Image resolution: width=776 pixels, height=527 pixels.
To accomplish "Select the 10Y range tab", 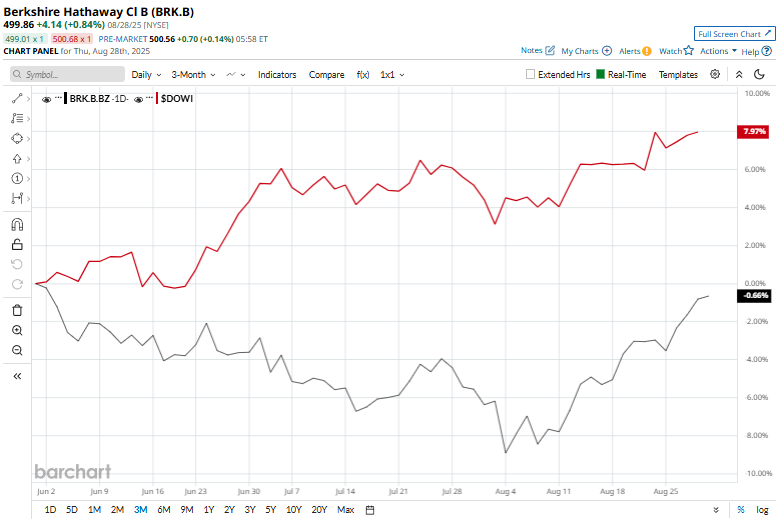I will tap(293, 510).
